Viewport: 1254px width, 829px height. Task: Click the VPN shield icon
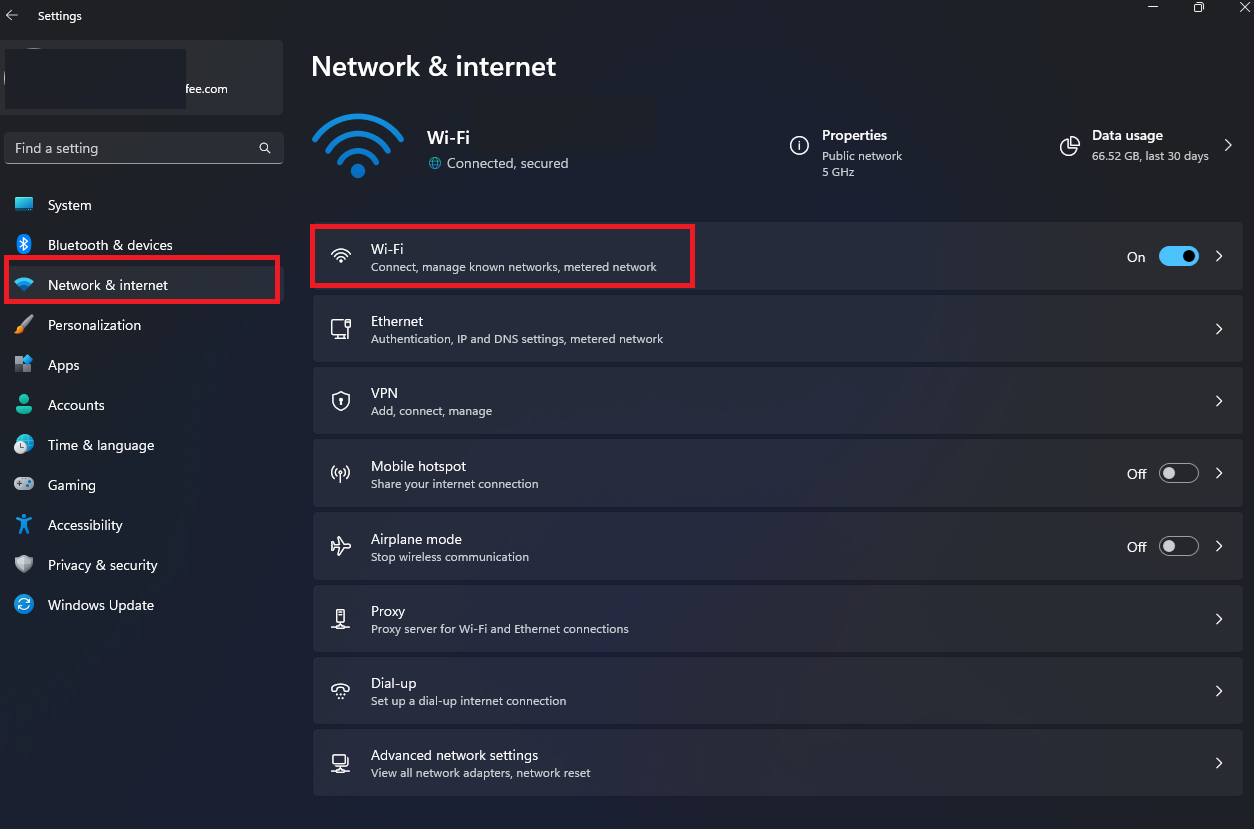pos(341,401)
